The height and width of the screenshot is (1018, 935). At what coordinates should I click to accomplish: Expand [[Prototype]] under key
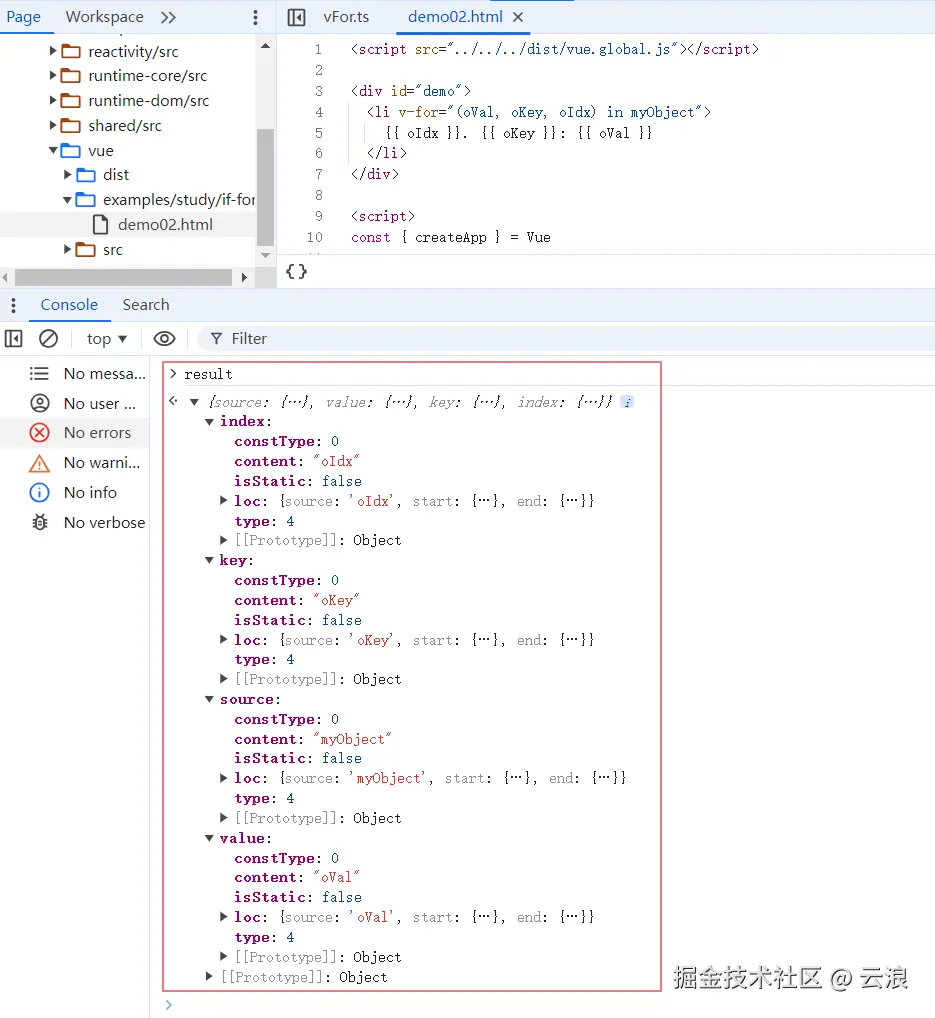223,679
